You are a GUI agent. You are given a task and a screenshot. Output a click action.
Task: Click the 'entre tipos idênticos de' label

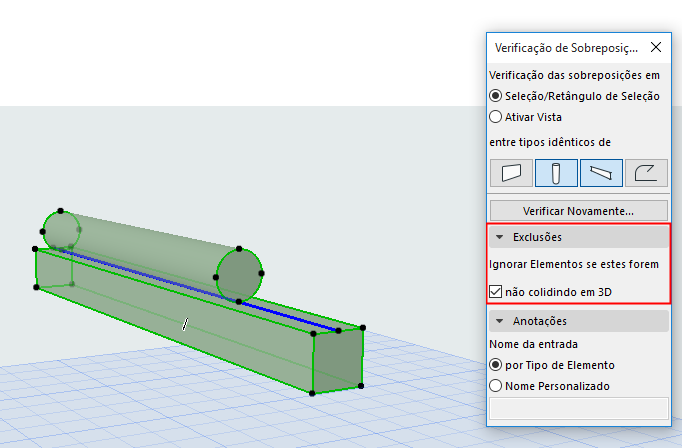[550, 142]
